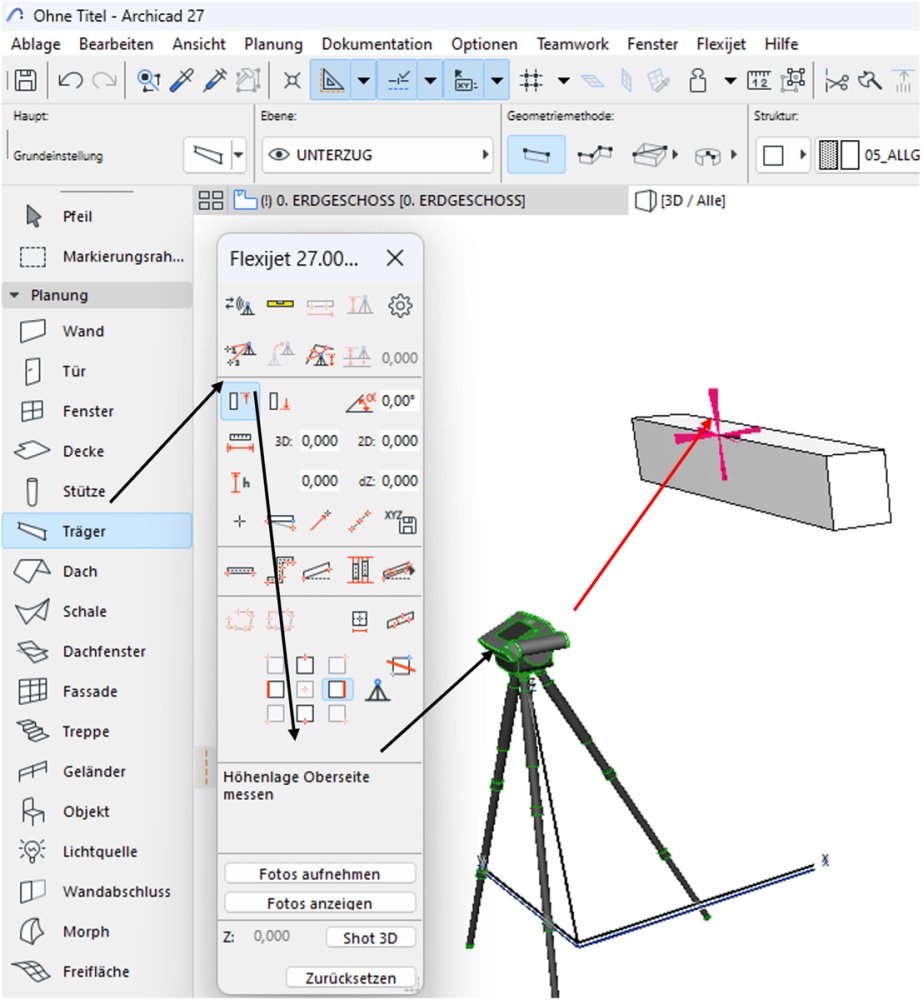The width and height of the screenshot is (923, 1000).
Task: Click the Fotos anzeigen button
Action: pos(320,903)
